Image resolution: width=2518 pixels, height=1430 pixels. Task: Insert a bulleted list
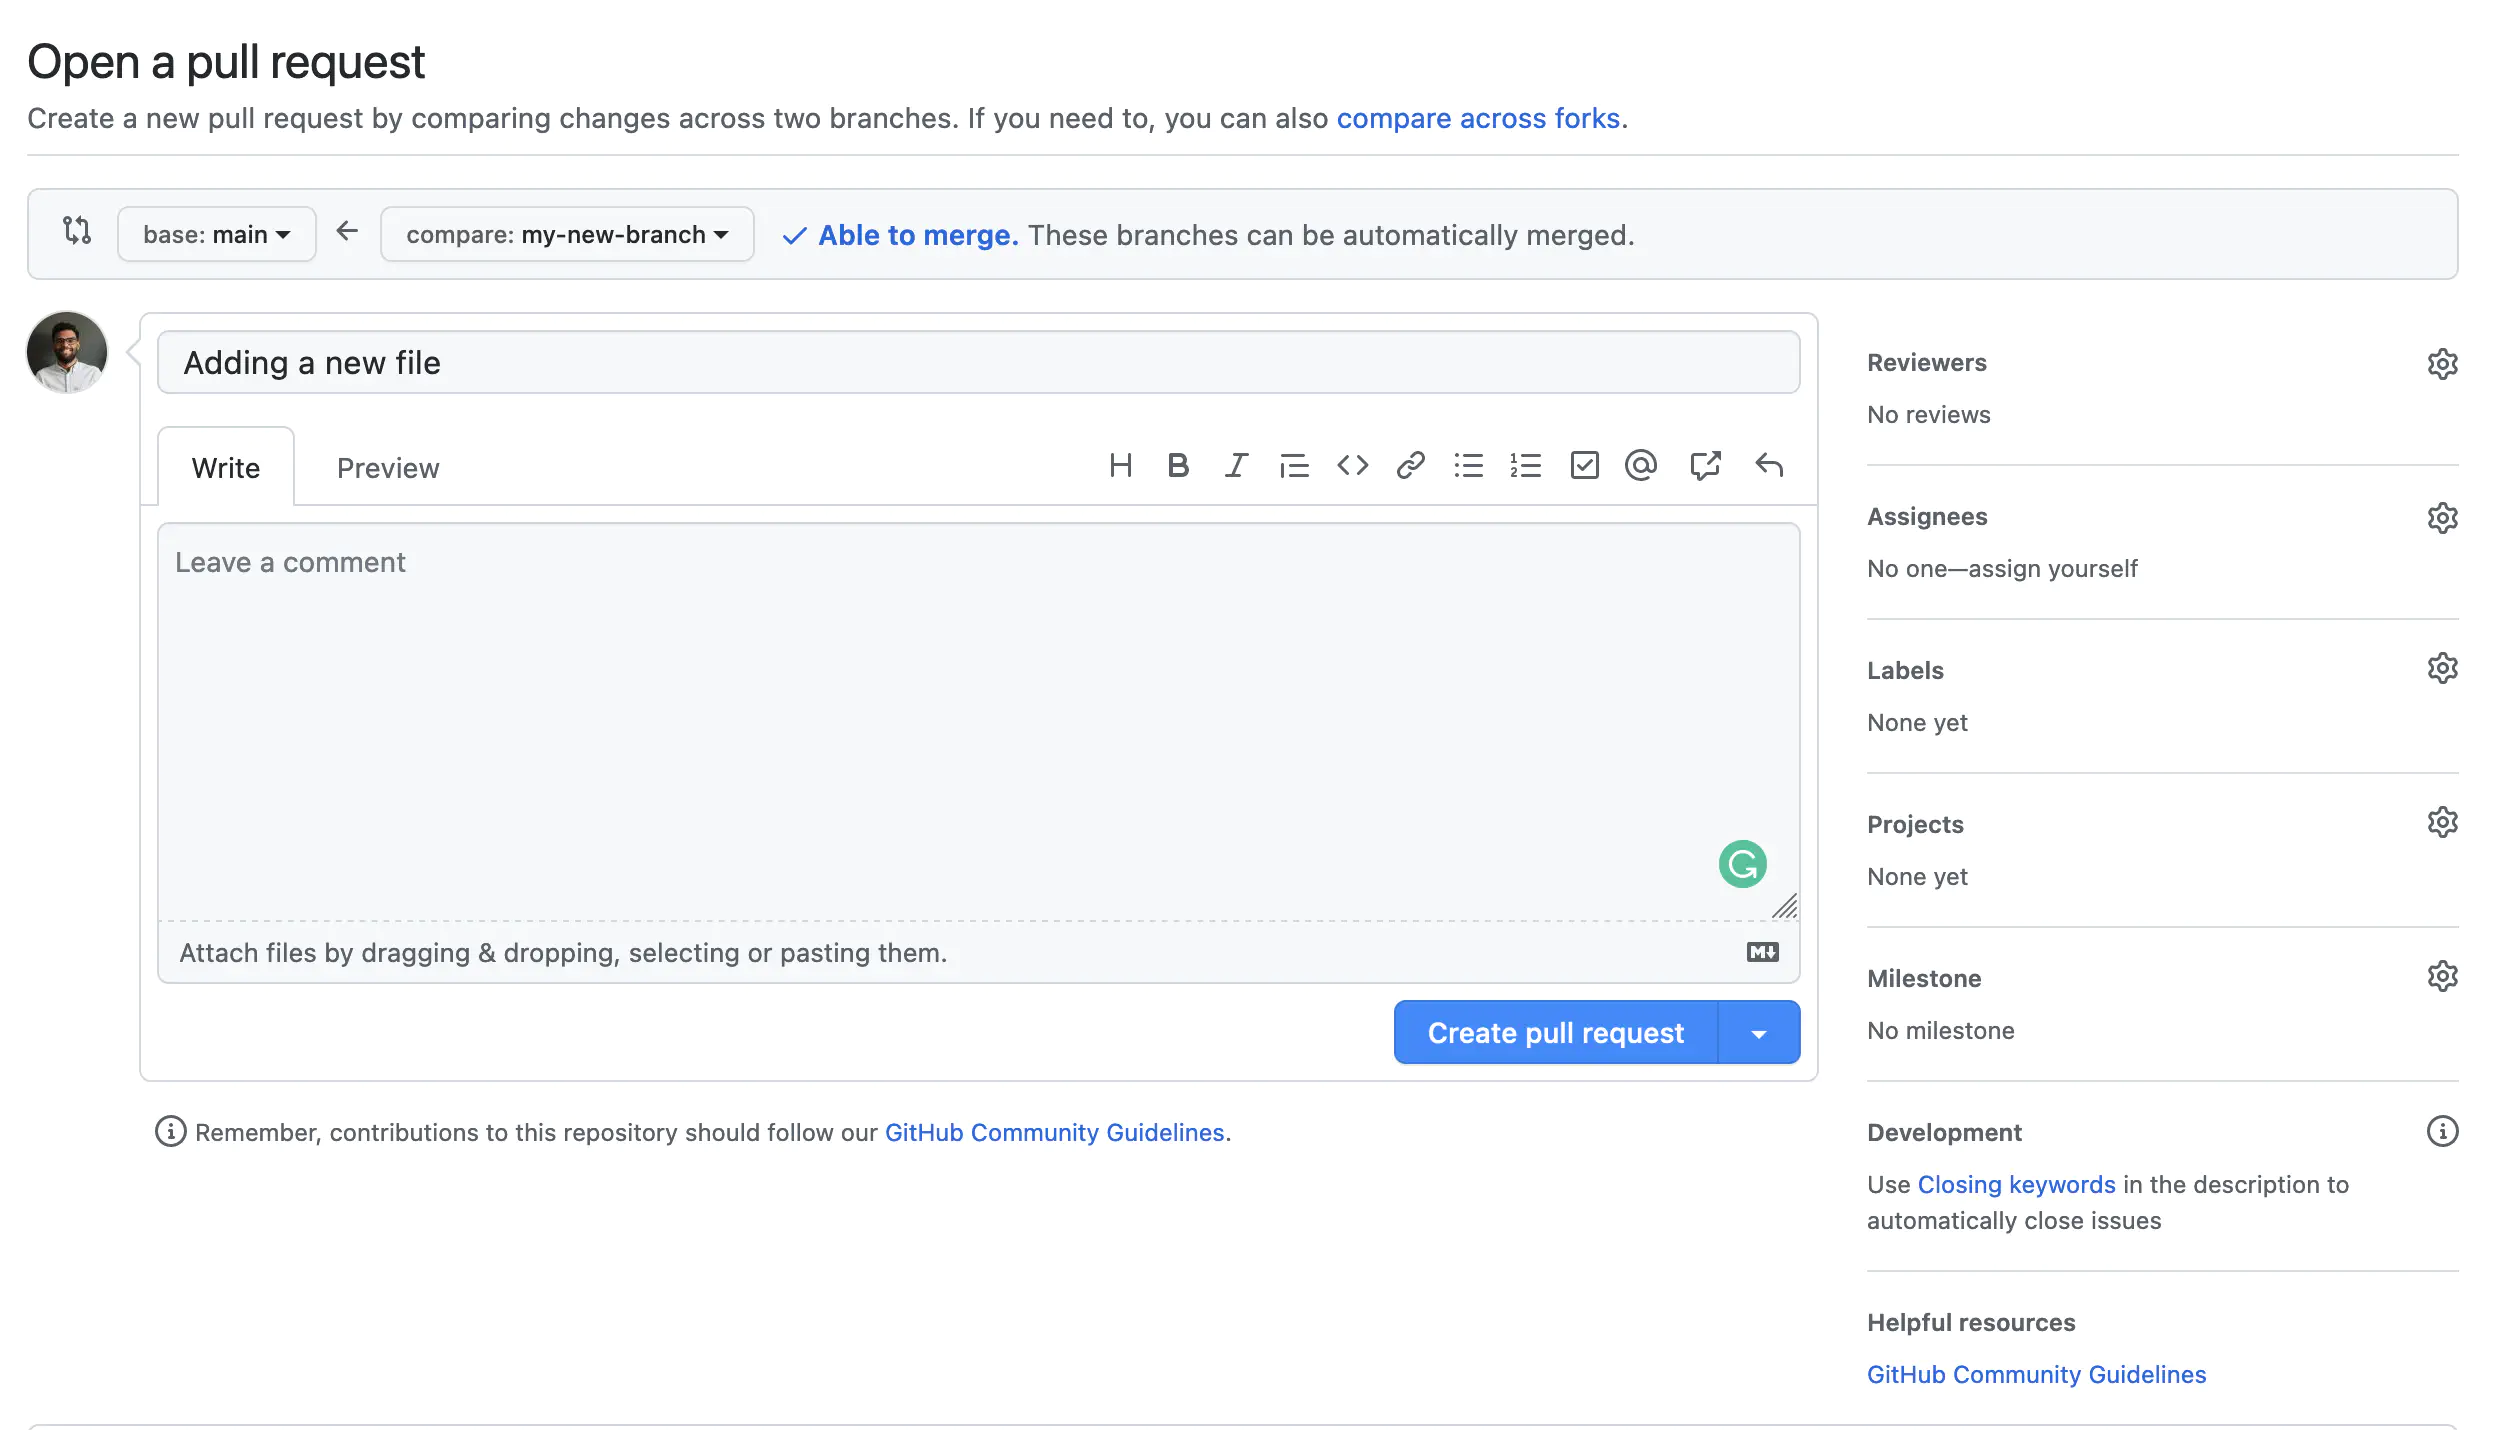coord(1468,466)
